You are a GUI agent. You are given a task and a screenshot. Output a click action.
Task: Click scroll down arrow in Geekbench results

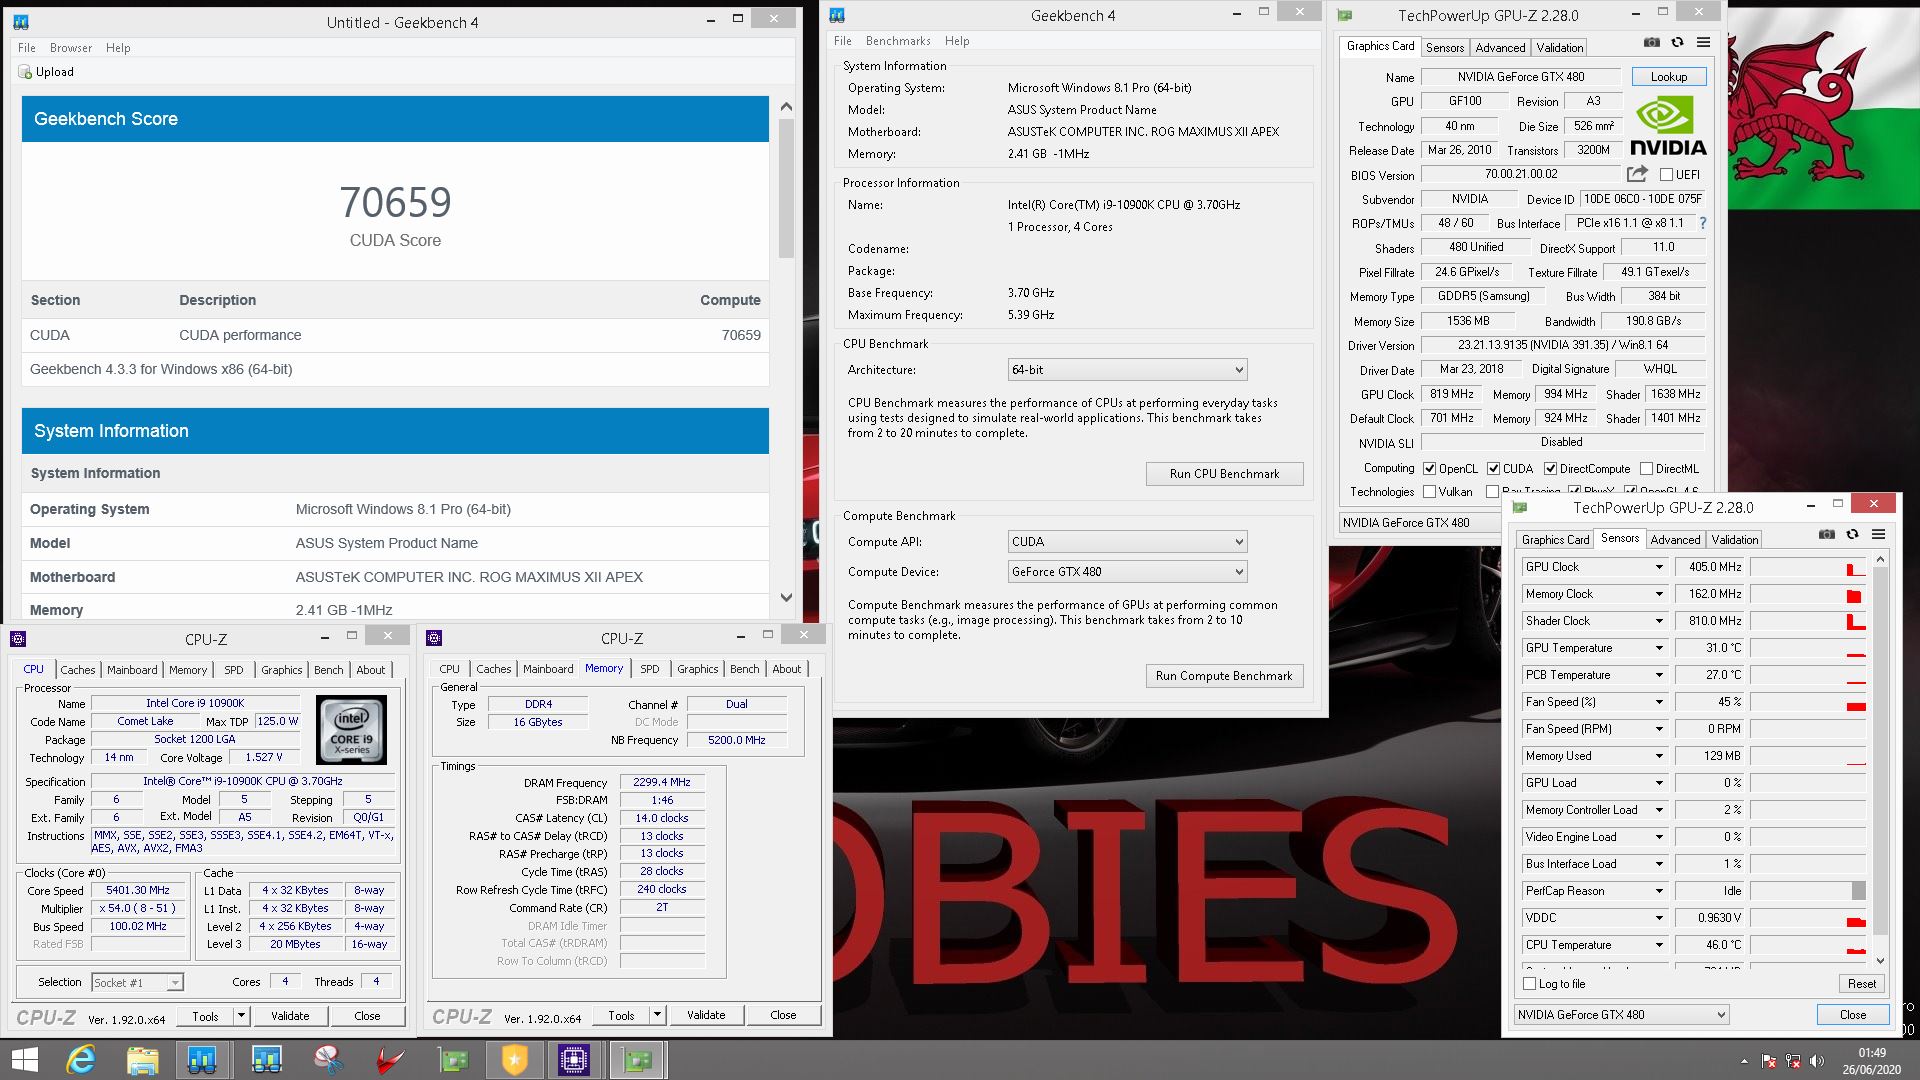786,598
